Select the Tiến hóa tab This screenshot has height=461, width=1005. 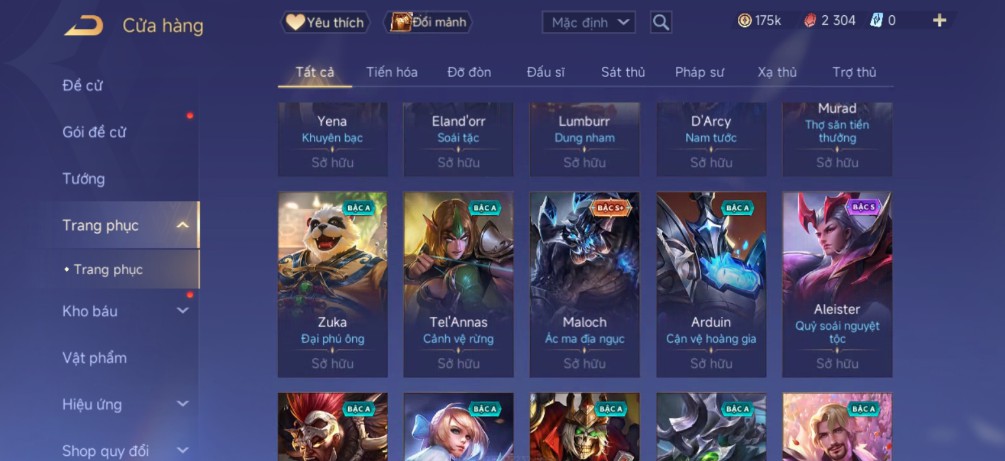point(392,72)
